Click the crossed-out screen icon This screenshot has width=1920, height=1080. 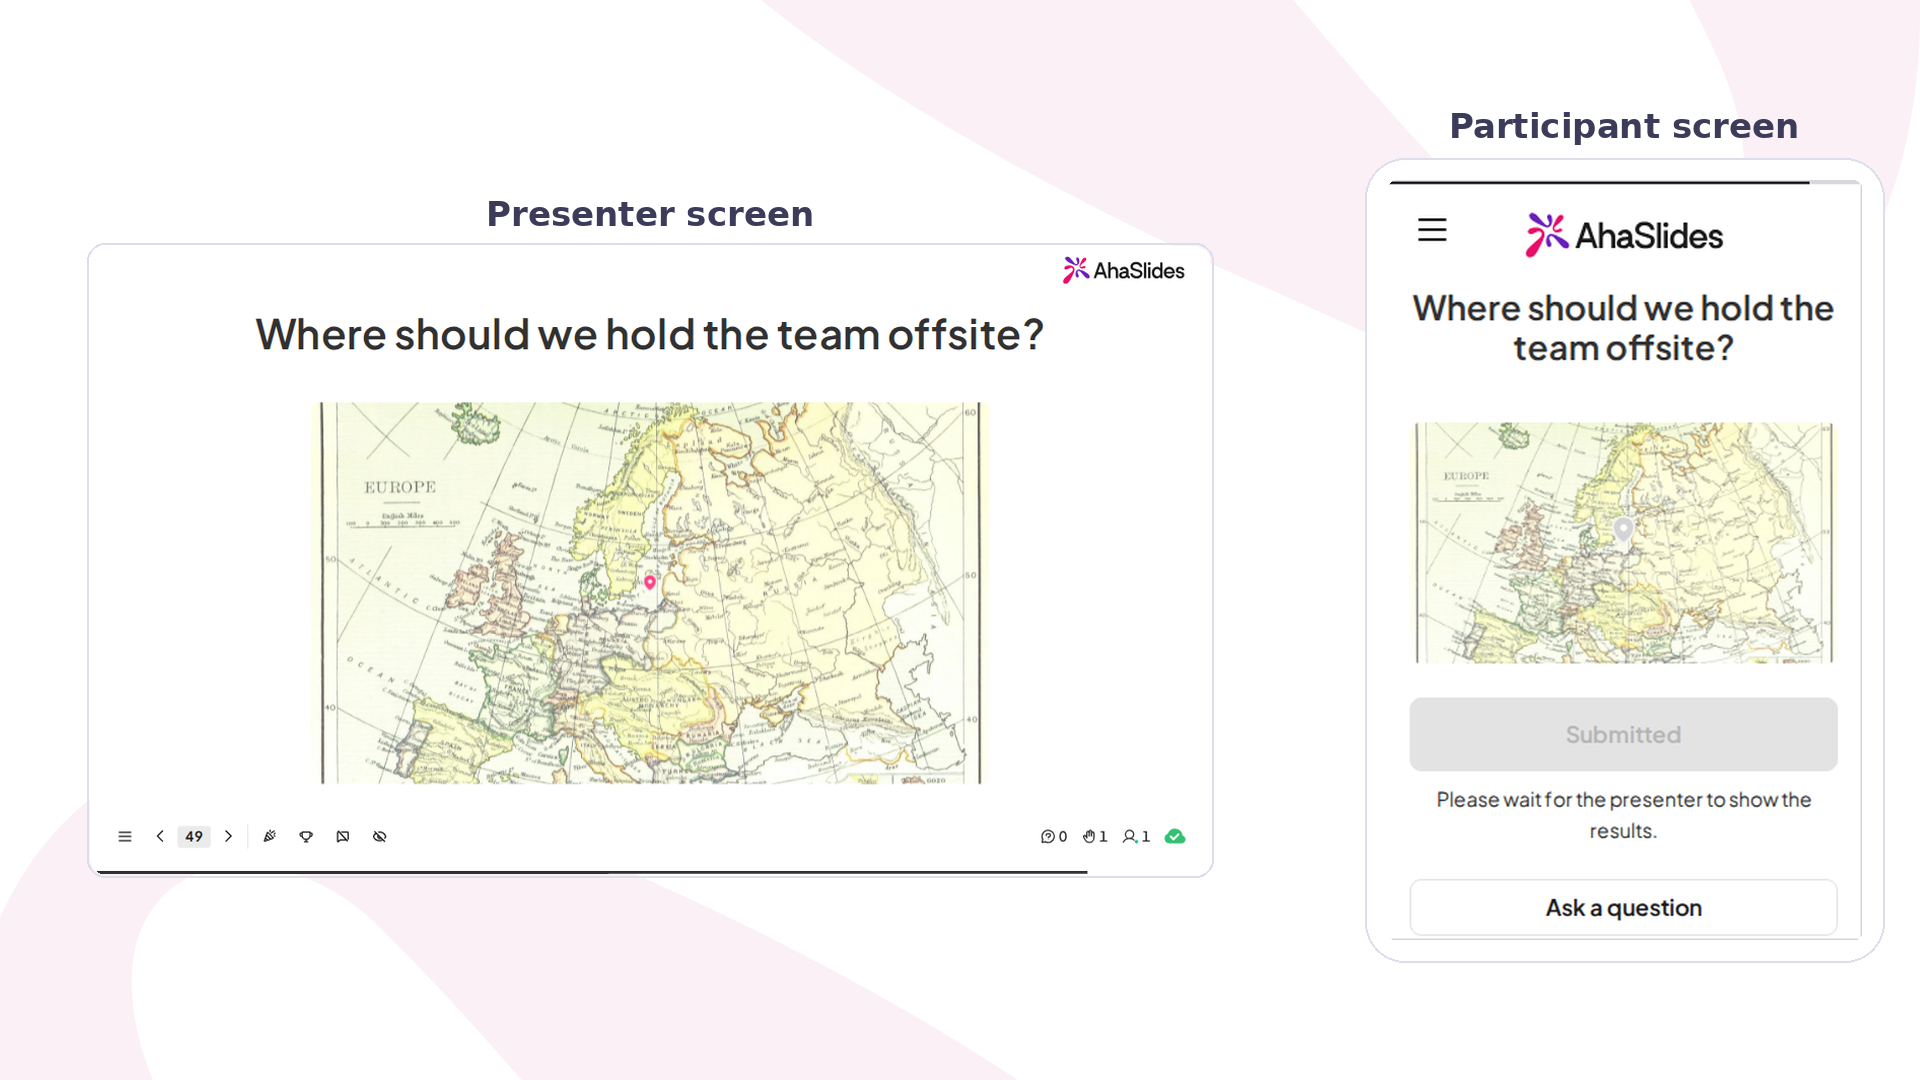coord(343,836)
